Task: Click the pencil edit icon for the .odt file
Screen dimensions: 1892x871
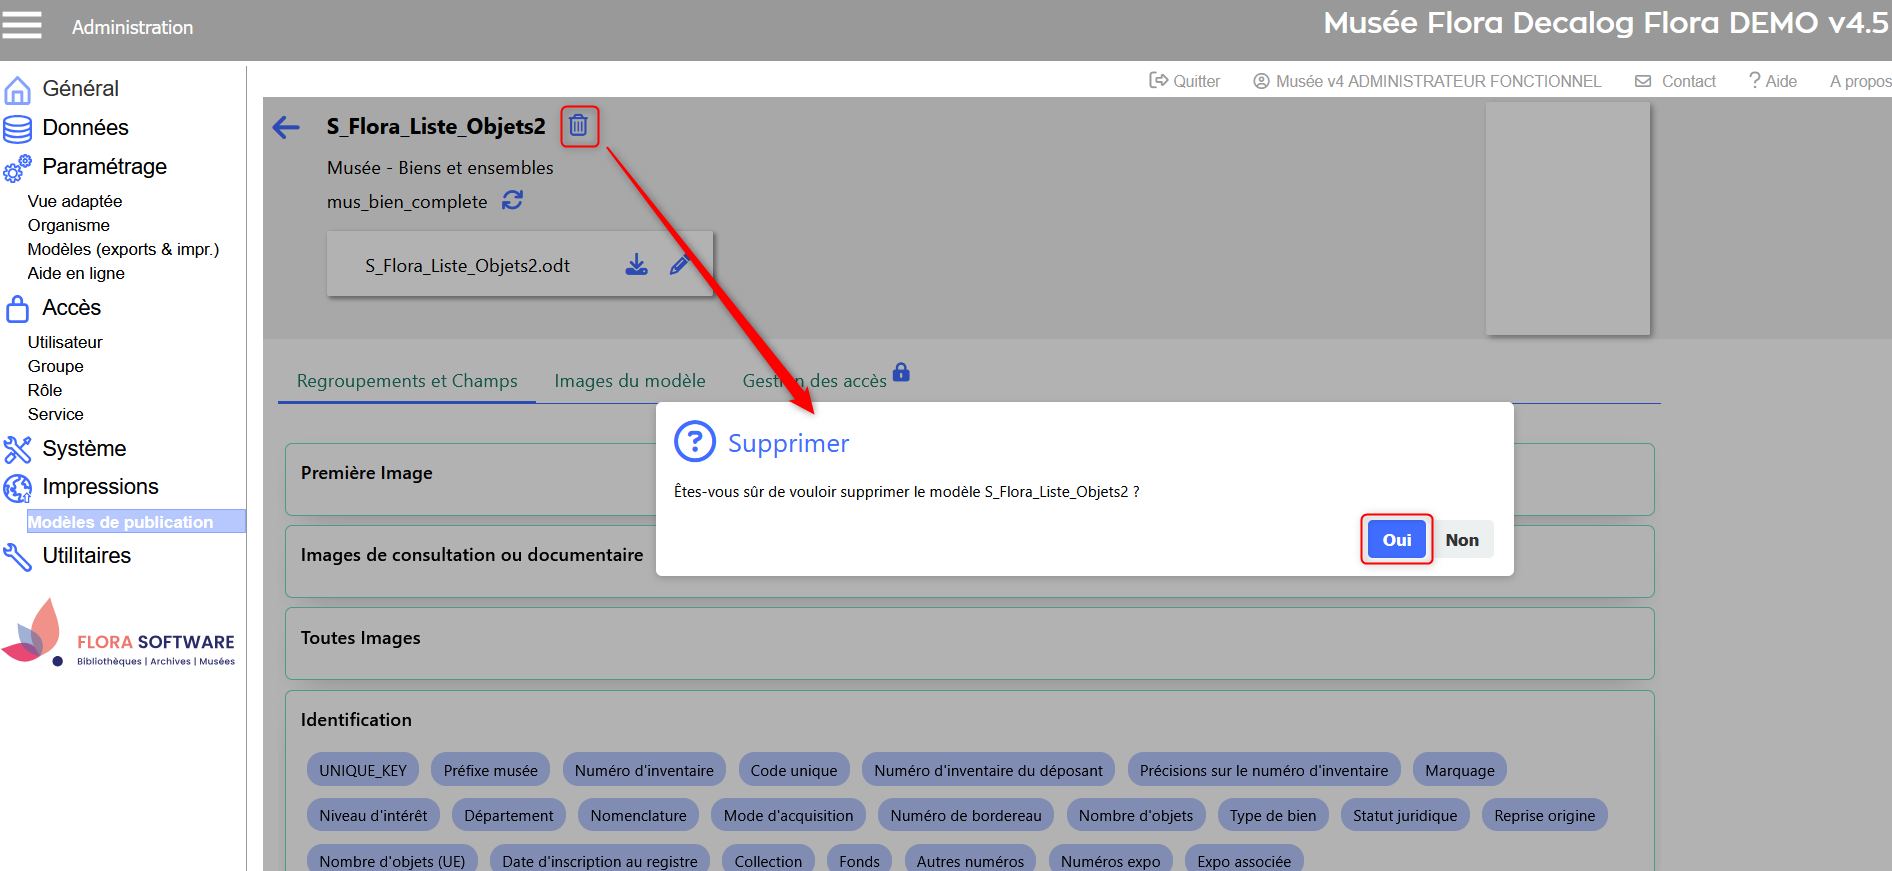Action: [679, 265]
